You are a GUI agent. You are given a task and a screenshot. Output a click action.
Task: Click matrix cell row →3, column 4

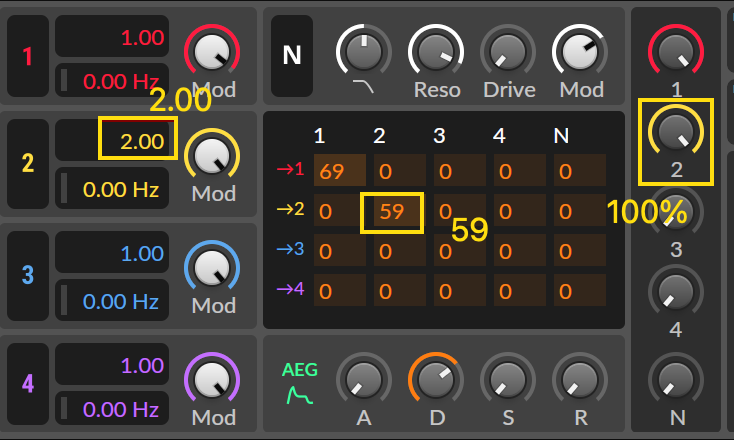tap(520, 250)
